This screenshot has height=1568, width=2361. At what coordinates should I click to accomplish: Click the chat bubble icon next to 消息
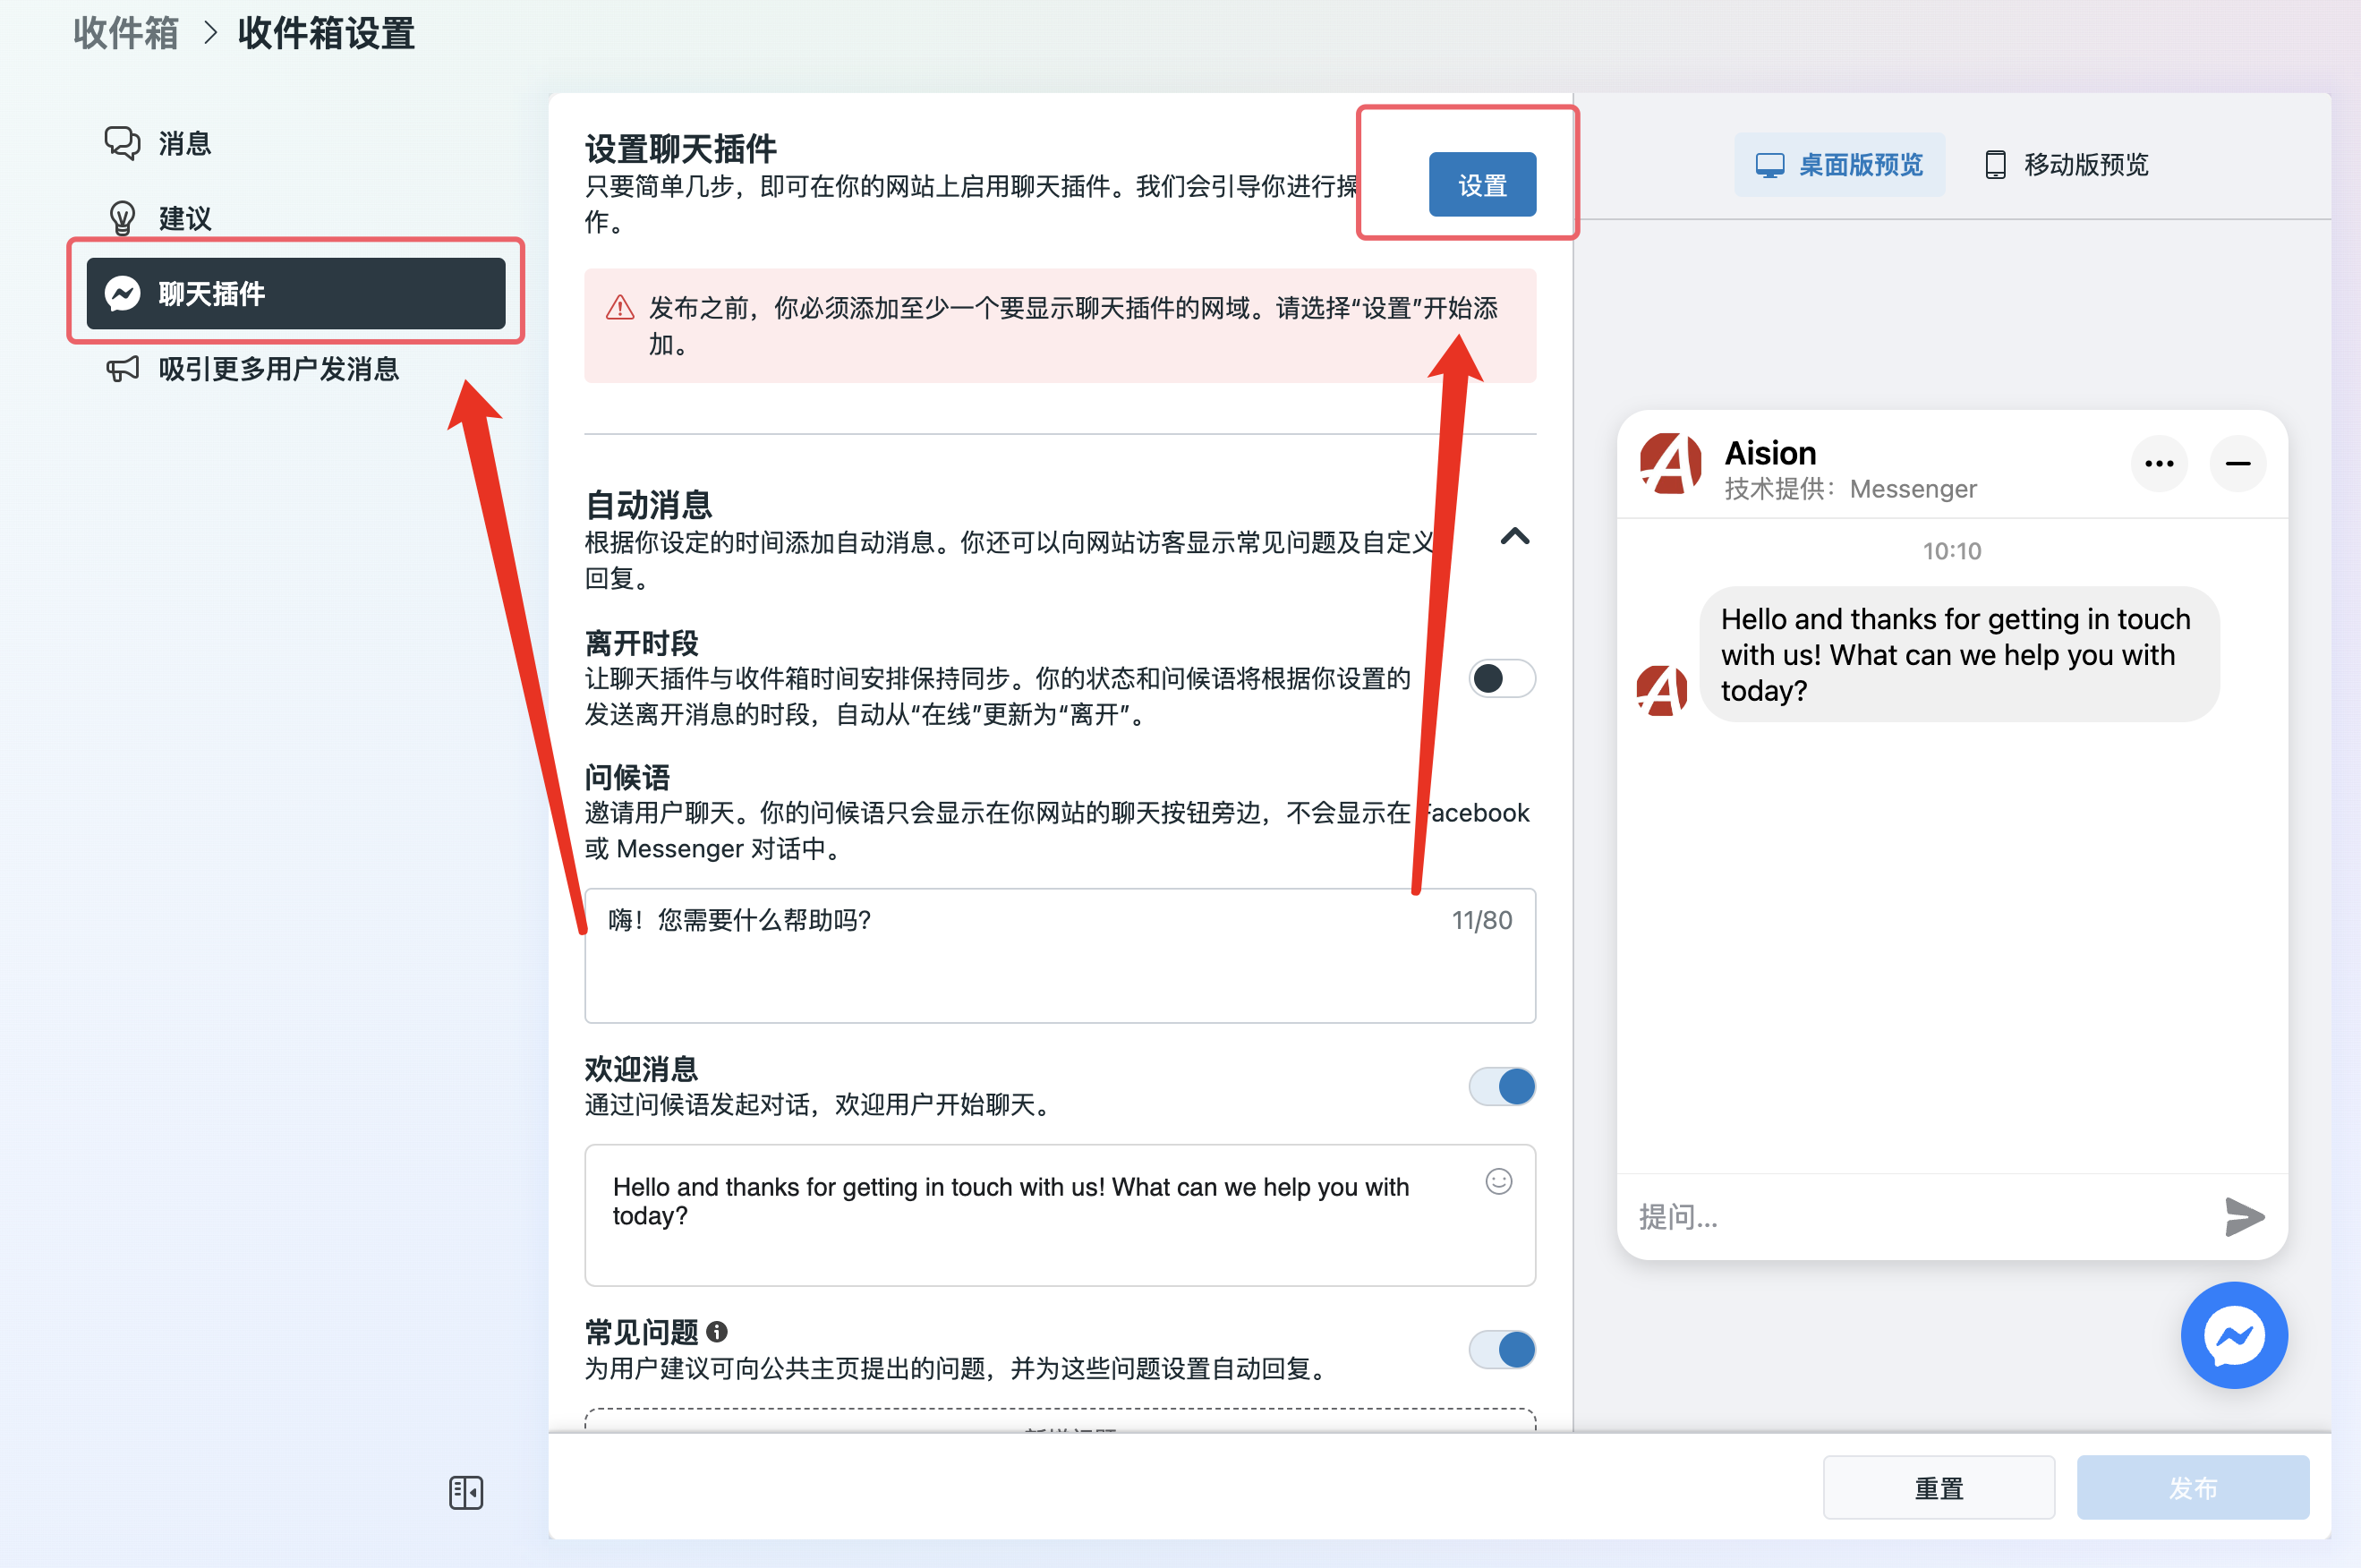tap(122, 143)
